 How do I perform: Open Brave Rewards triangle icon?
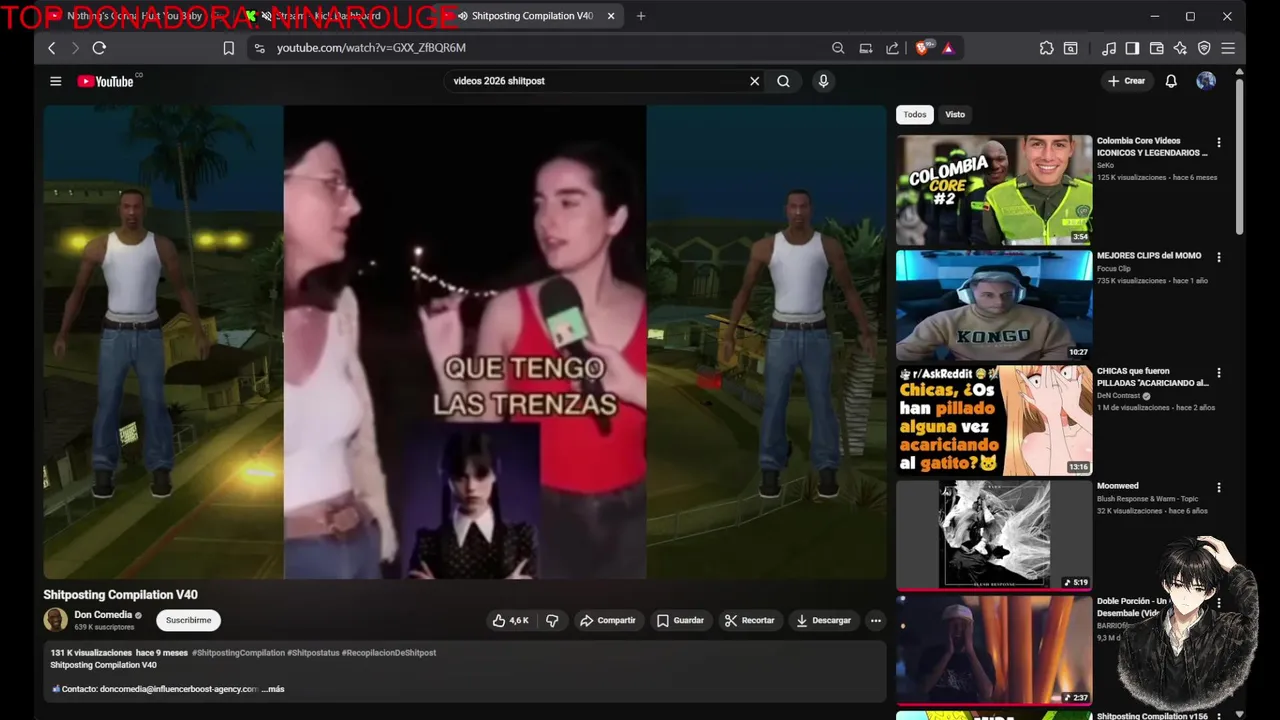tap(948, 48)
